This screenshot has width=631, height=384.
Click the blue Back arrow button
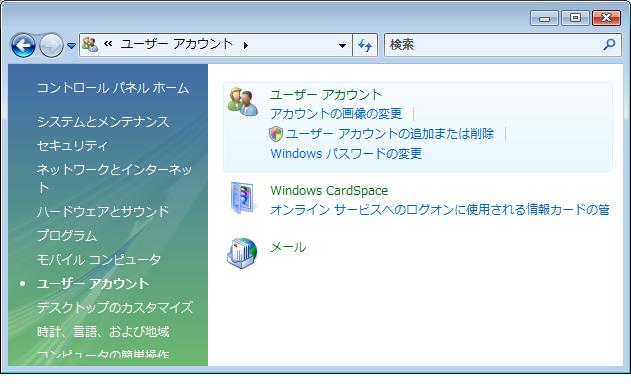click(23, 45)
